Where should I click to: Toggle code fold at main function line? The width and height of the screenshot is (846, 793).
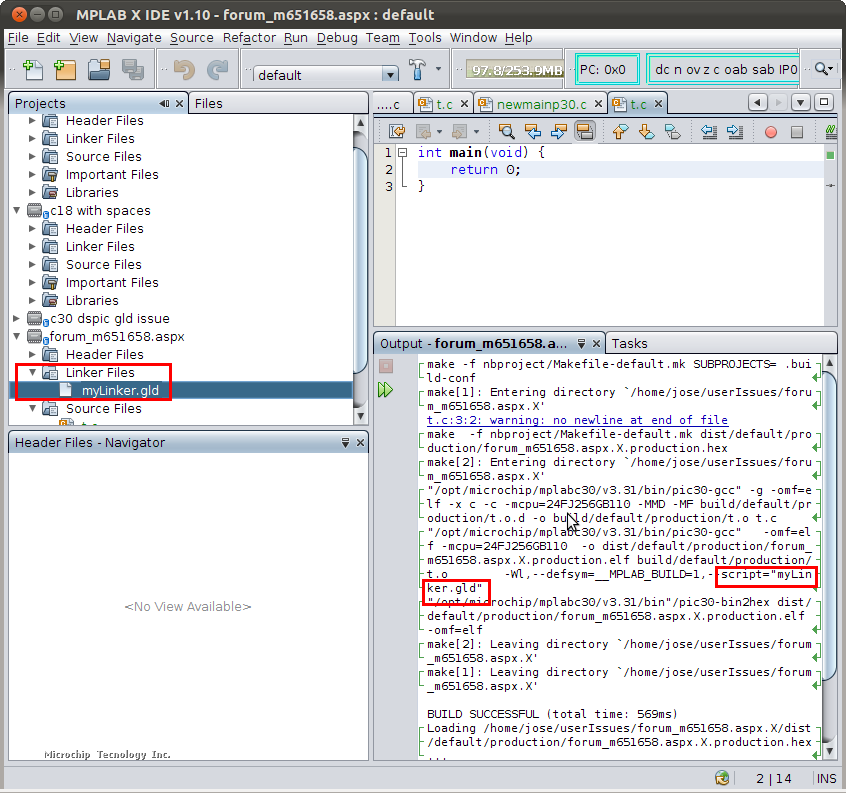coord(402,153)
